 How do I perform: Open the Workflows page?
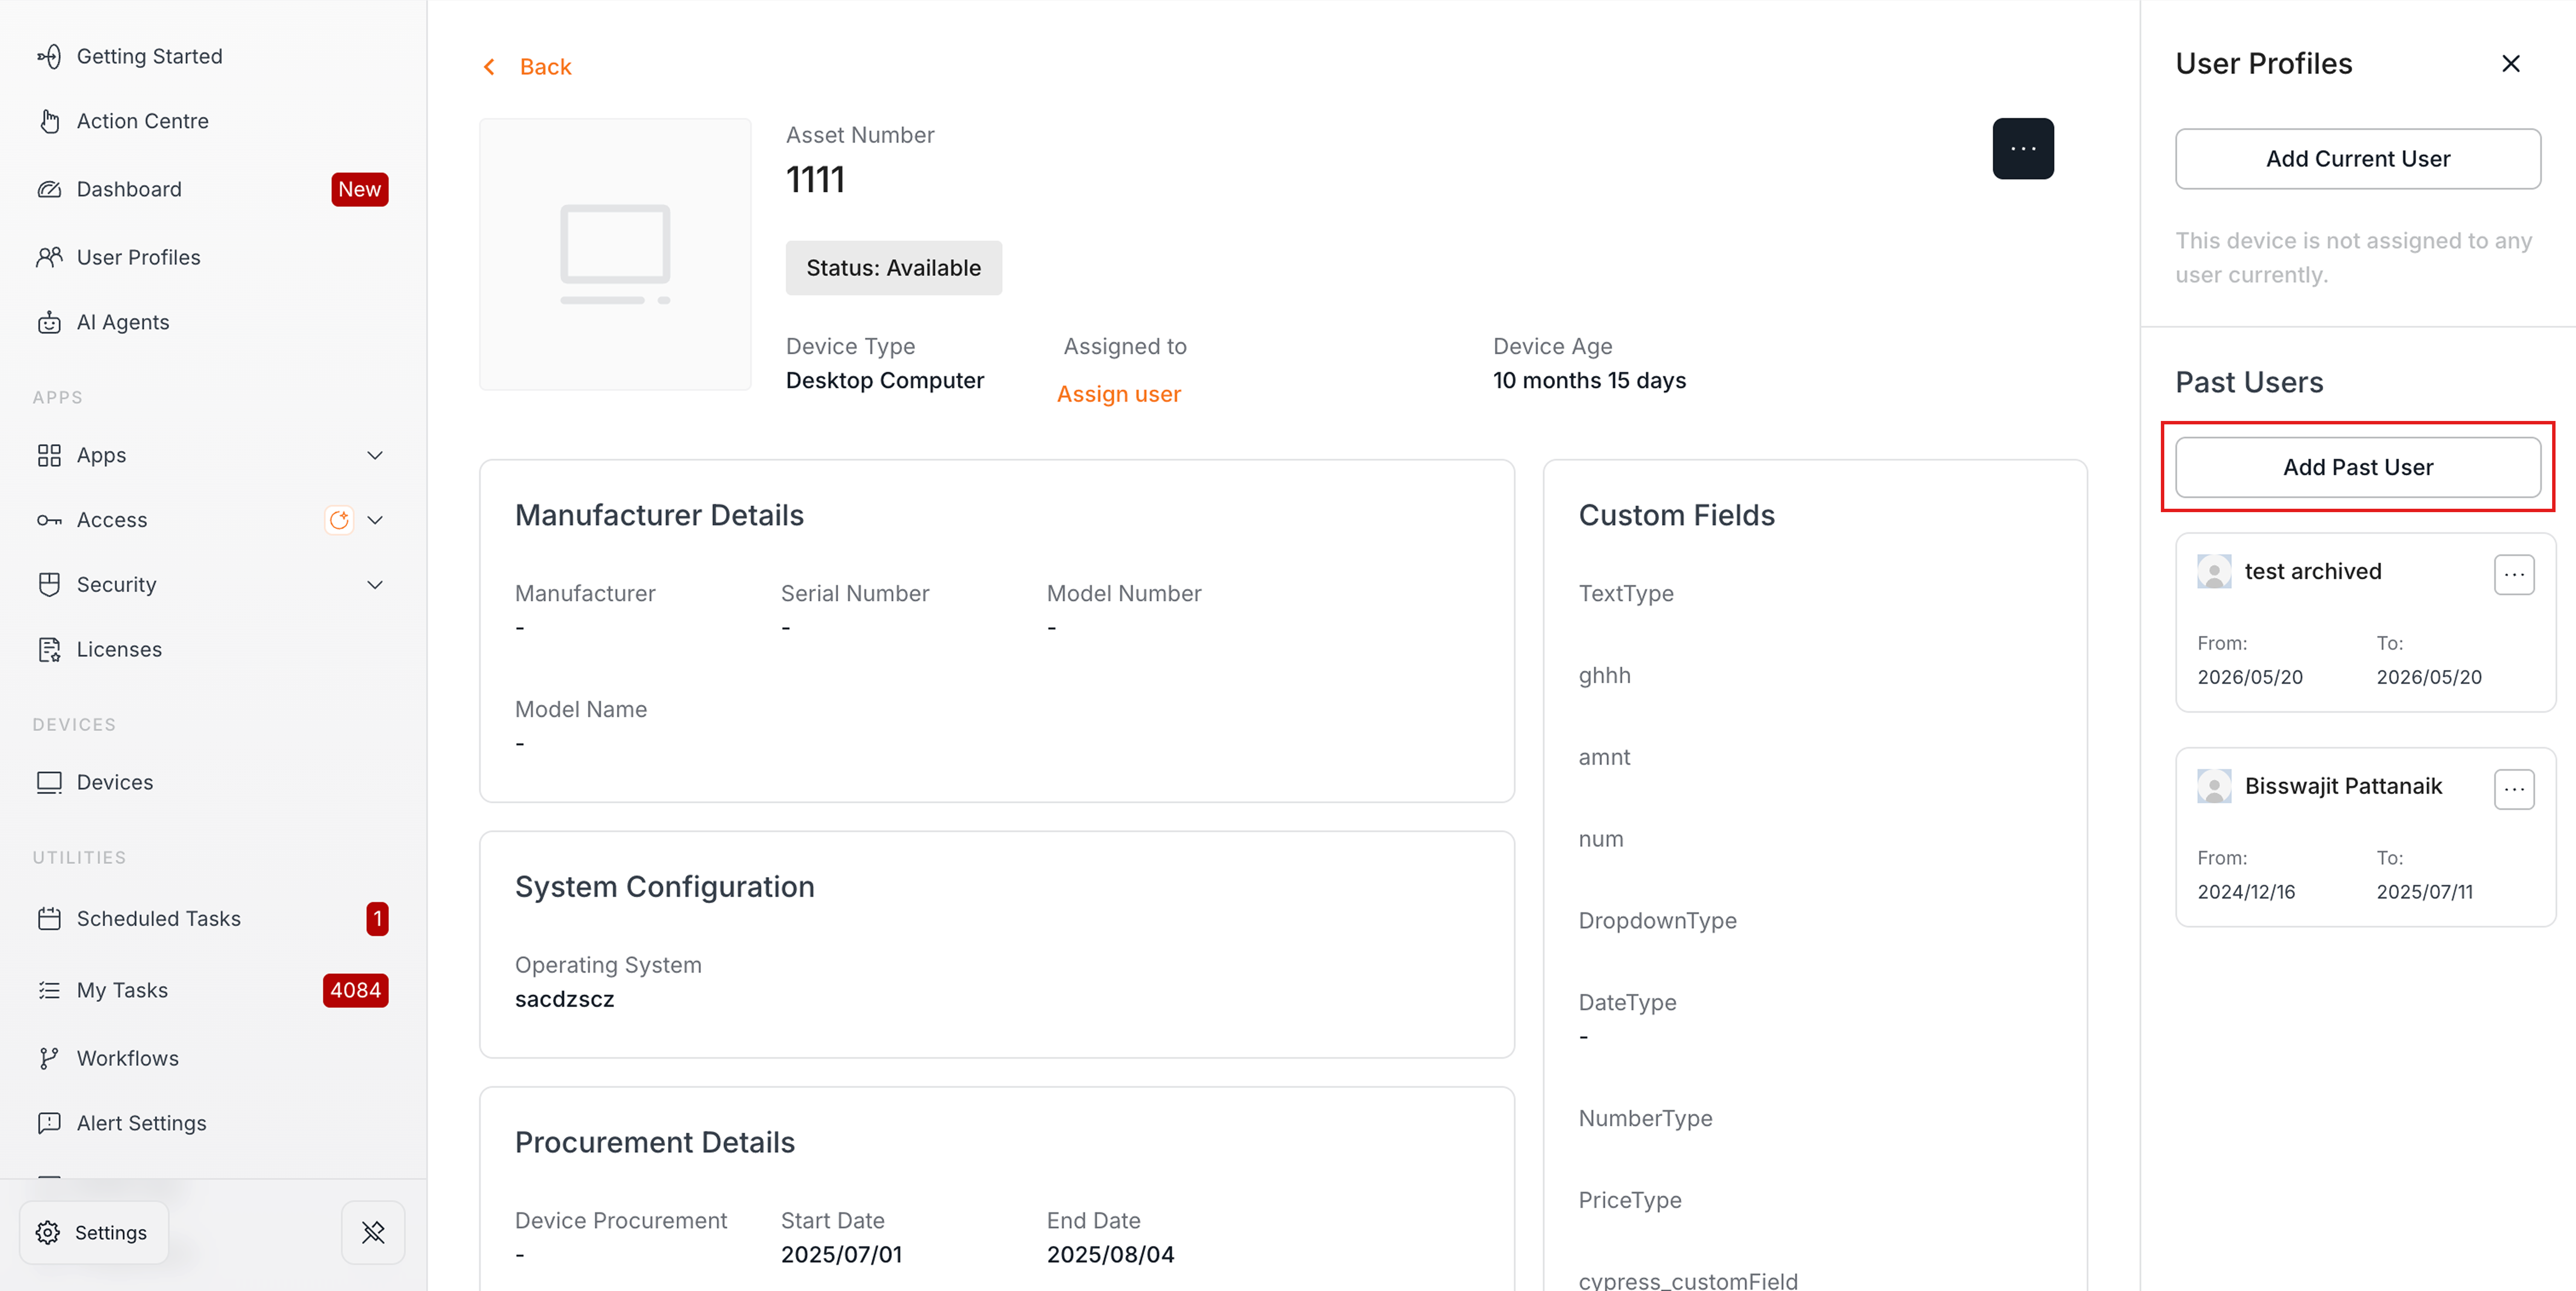click(127, 1058)
